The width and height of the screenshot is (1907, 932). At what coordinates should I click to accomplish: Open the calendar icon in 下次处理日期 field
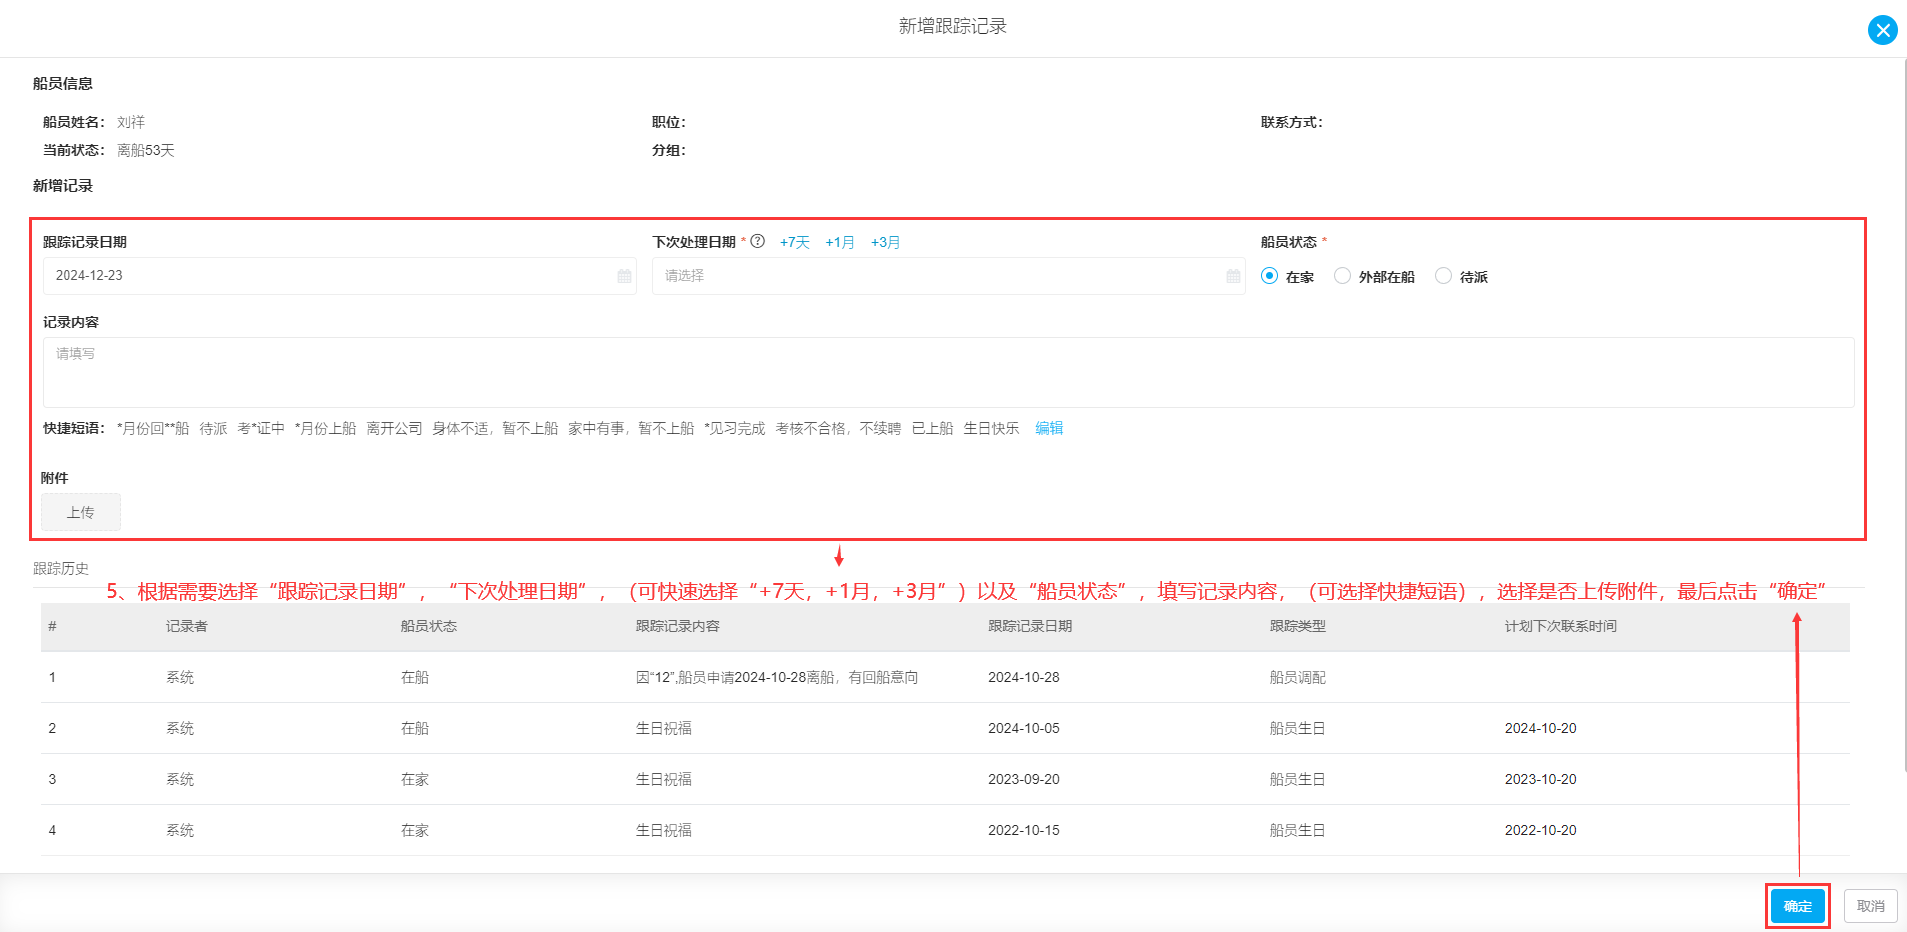(1233, 276)
